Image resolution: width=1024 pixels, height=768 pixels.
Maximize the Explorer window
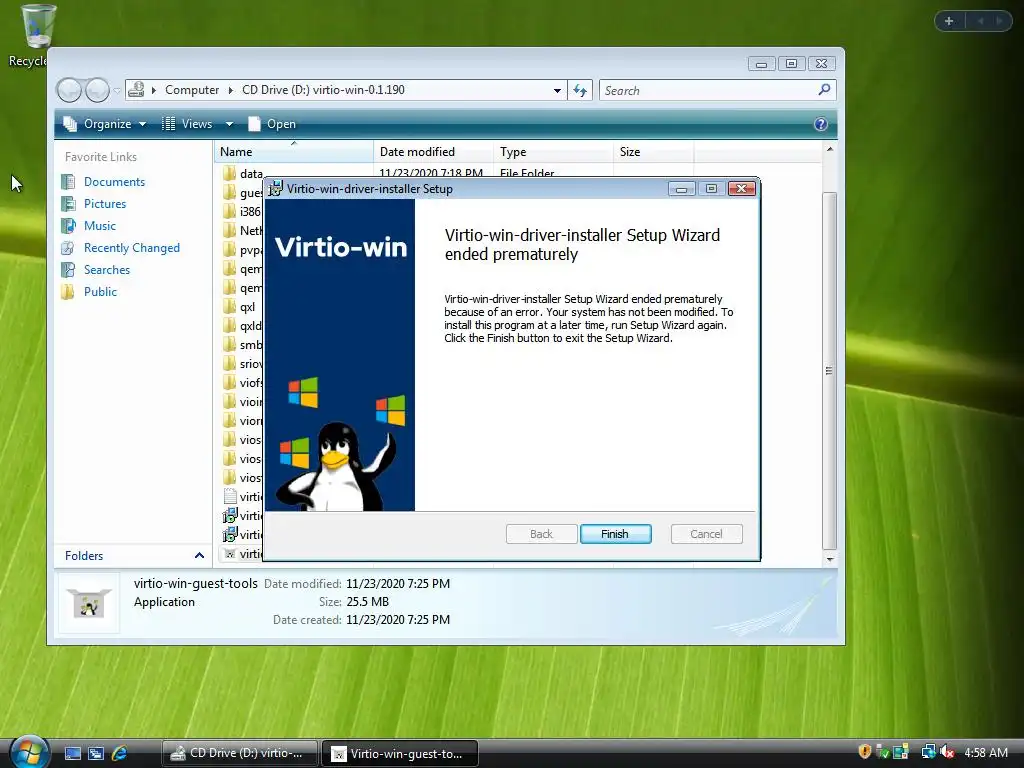tap(792, 63)
